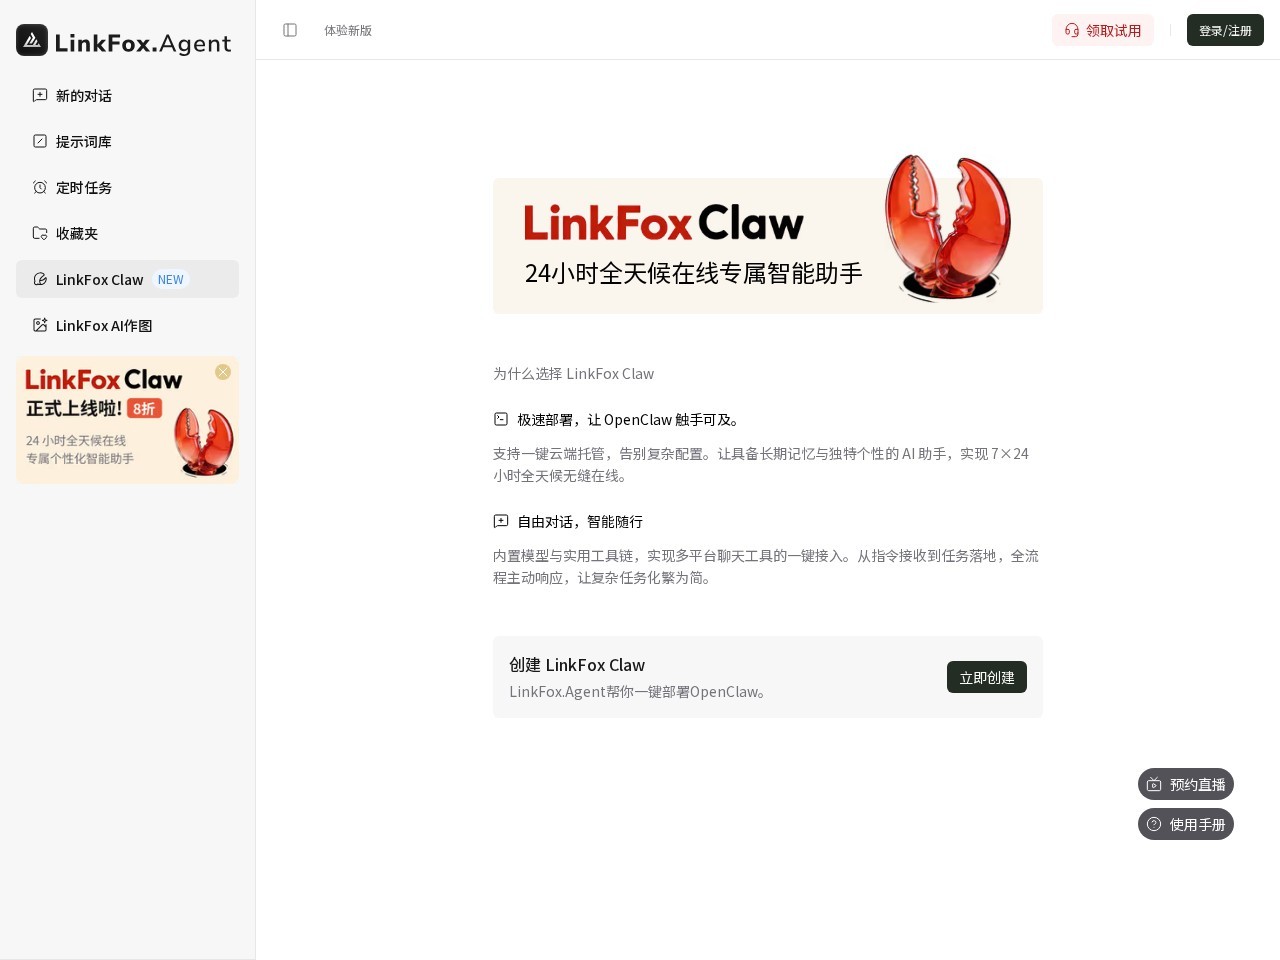Open LinkFox AI作图 menu item
Viewport: 1280px width, 960px height.
(x=127, y=325)
